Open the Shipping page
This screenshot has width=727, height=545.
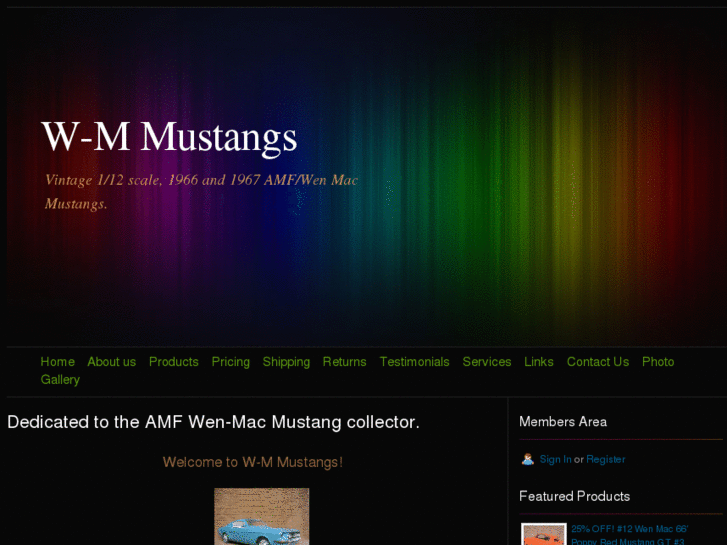coord(287,362)
